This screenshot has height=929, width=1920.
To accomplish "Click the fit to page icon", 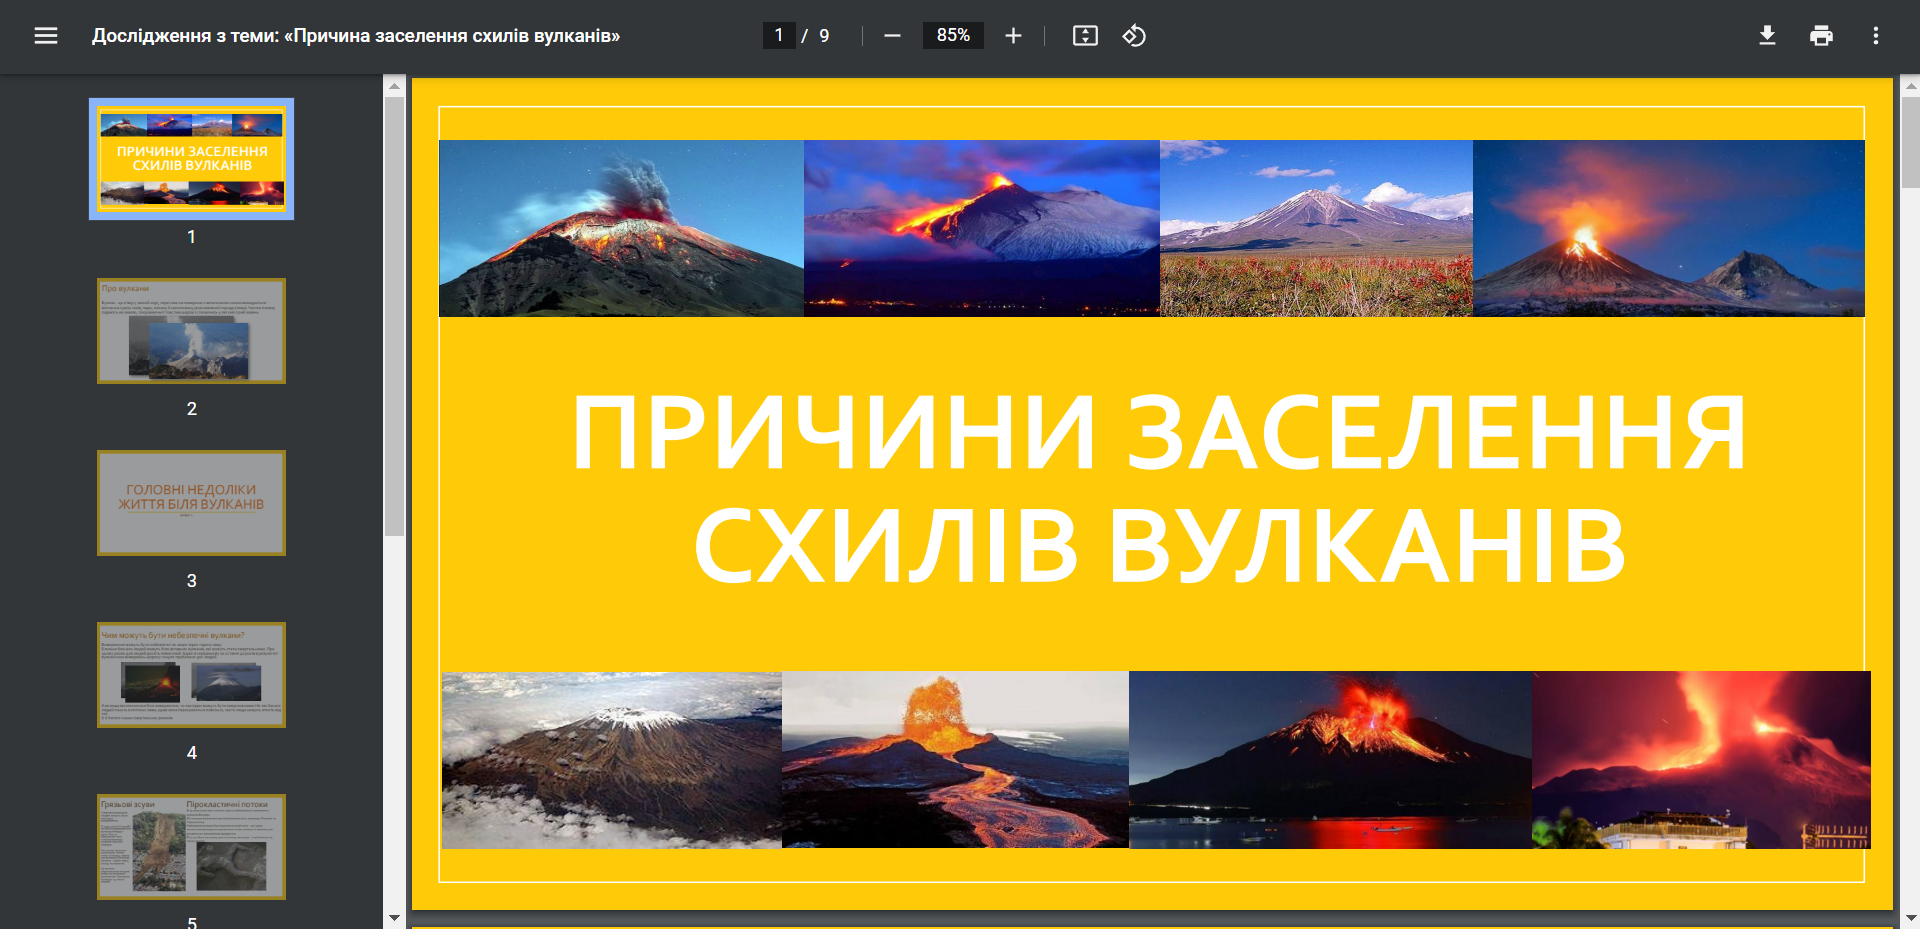I will click(x=1085, y=36).
